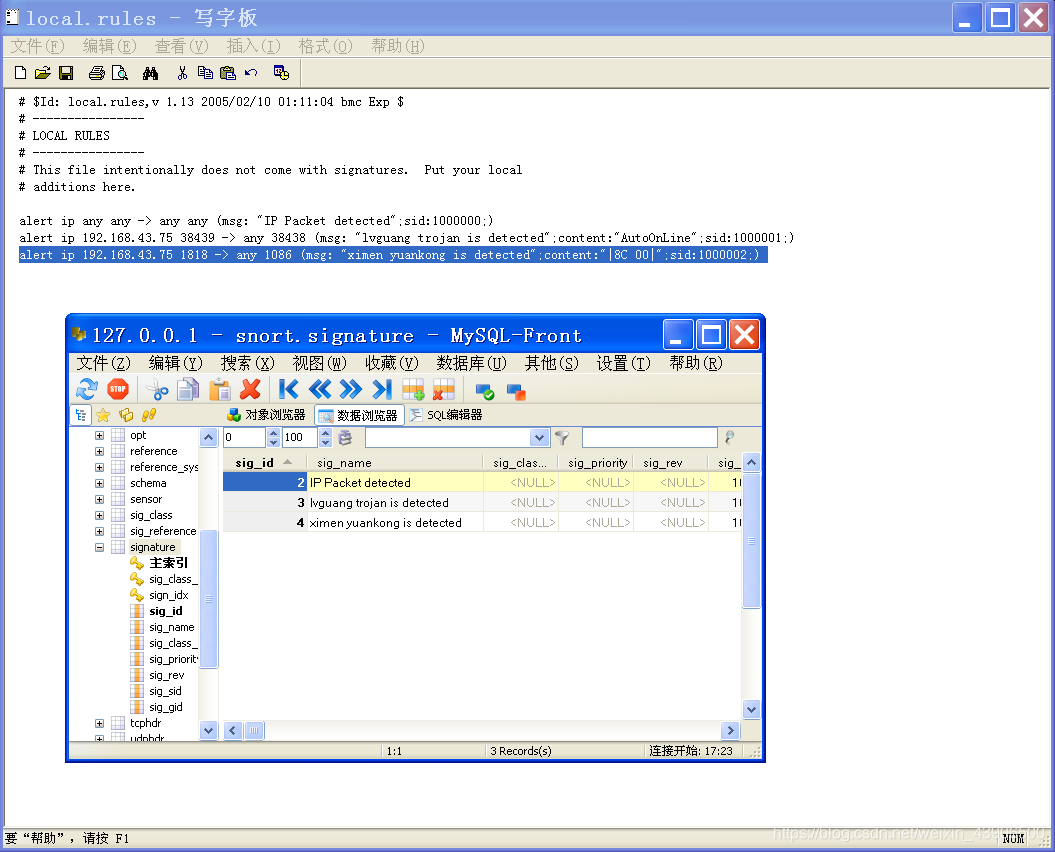Click Open file icon in WordPad toolbar
The width and height of the screenshot is (1055, 852).
(x=42, y=73)
